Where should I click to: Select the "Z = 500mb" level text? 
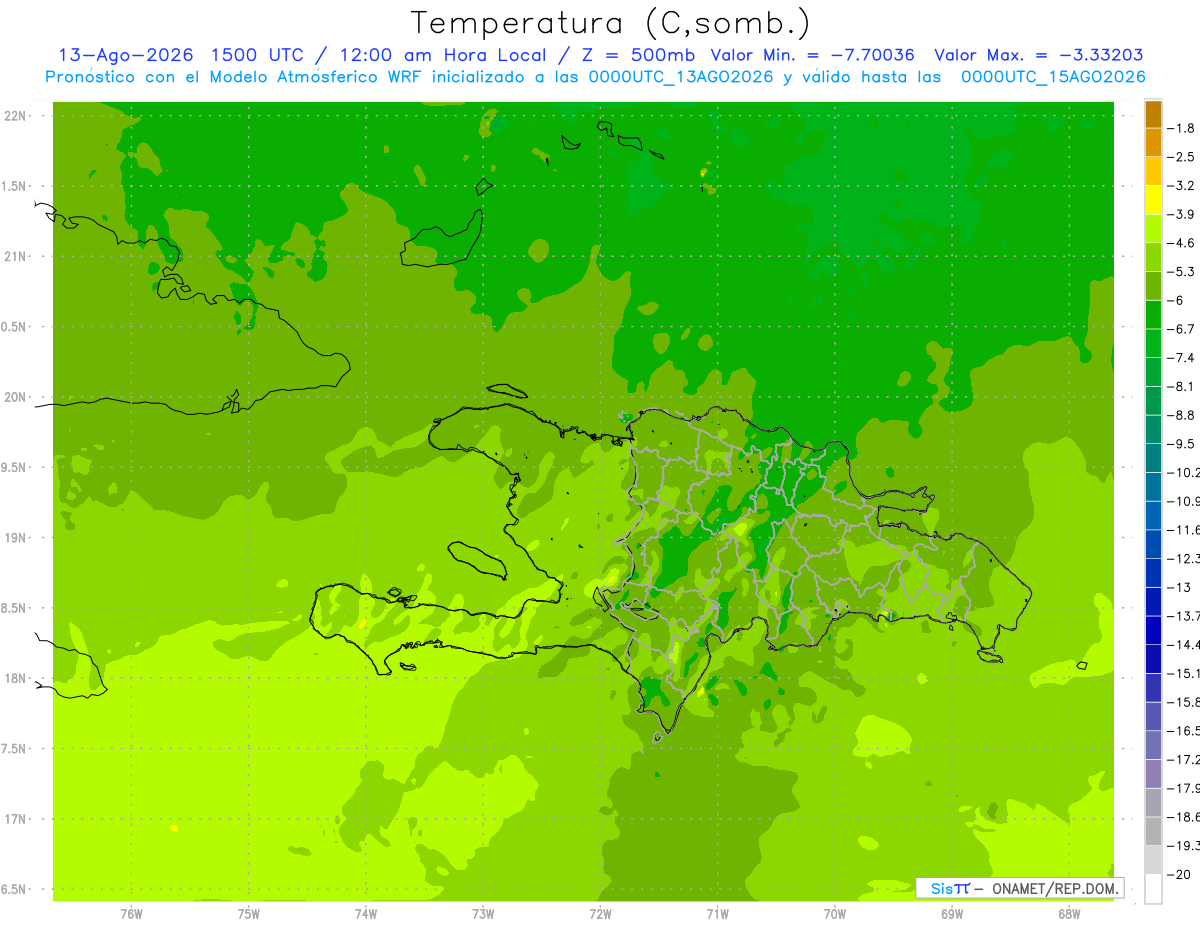(x=635, y=55)
